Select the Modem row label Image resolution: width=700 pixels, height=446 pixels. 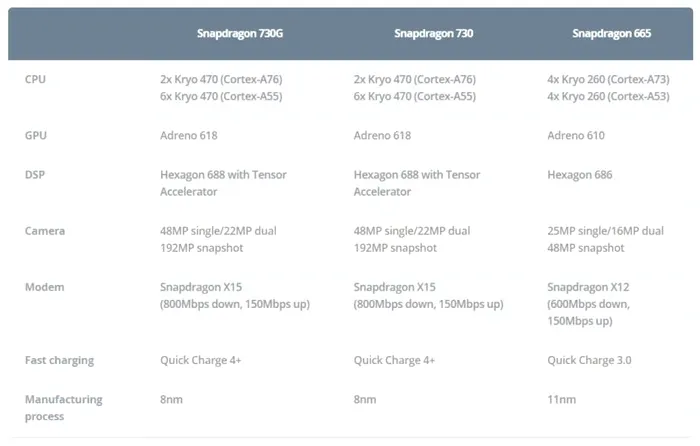[45, 287]
